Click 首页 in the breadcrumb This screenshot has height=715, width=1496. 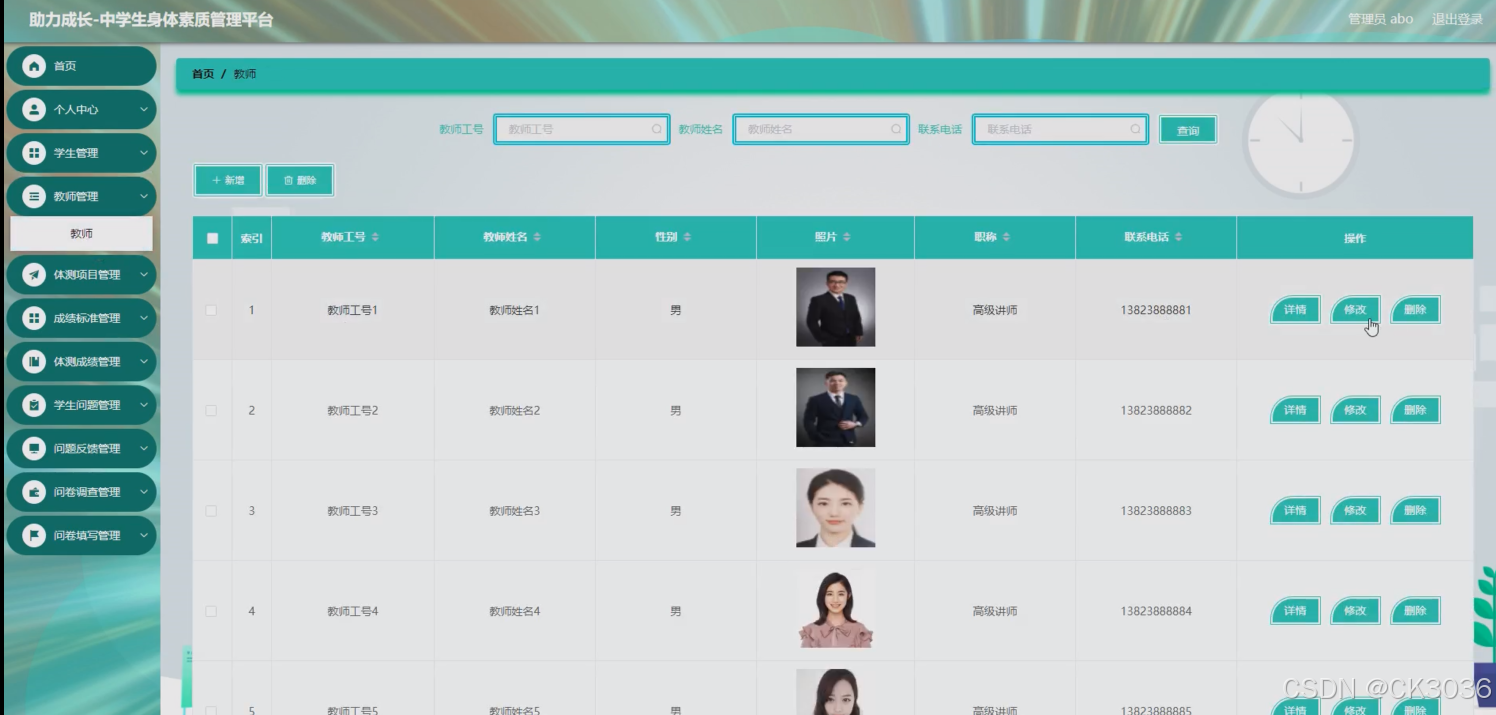point(203,74)
